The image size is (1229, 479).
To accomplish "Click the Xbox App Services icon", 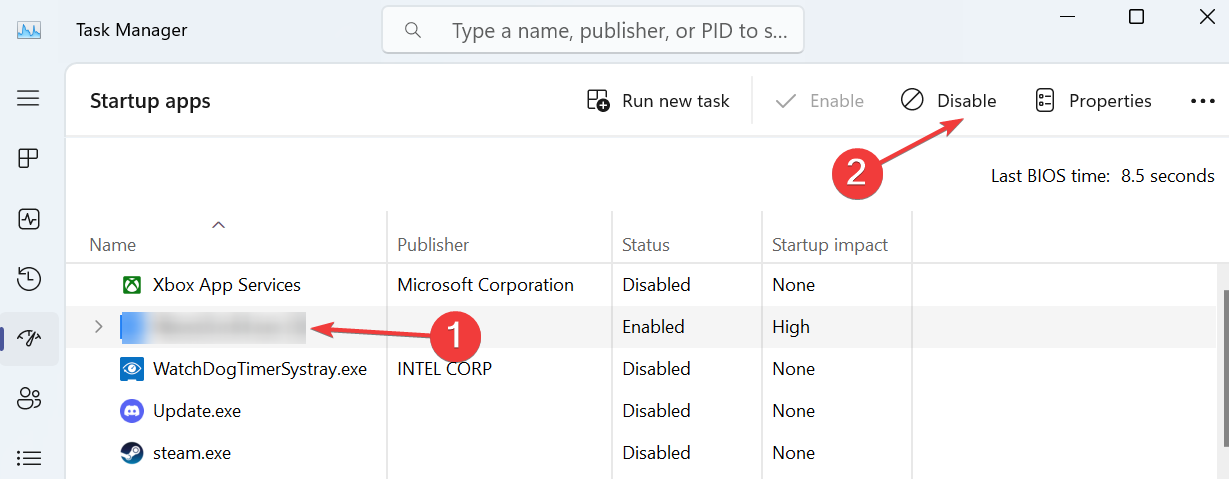I will pyautogui.click(x=132, y=285).
